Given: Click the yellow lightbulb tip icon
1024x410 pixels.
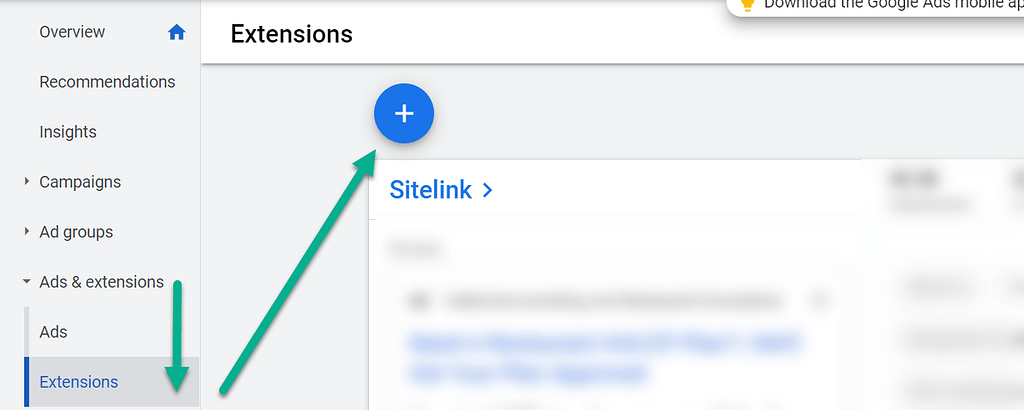Looking at the screenshot, I should tap(746, 4).
